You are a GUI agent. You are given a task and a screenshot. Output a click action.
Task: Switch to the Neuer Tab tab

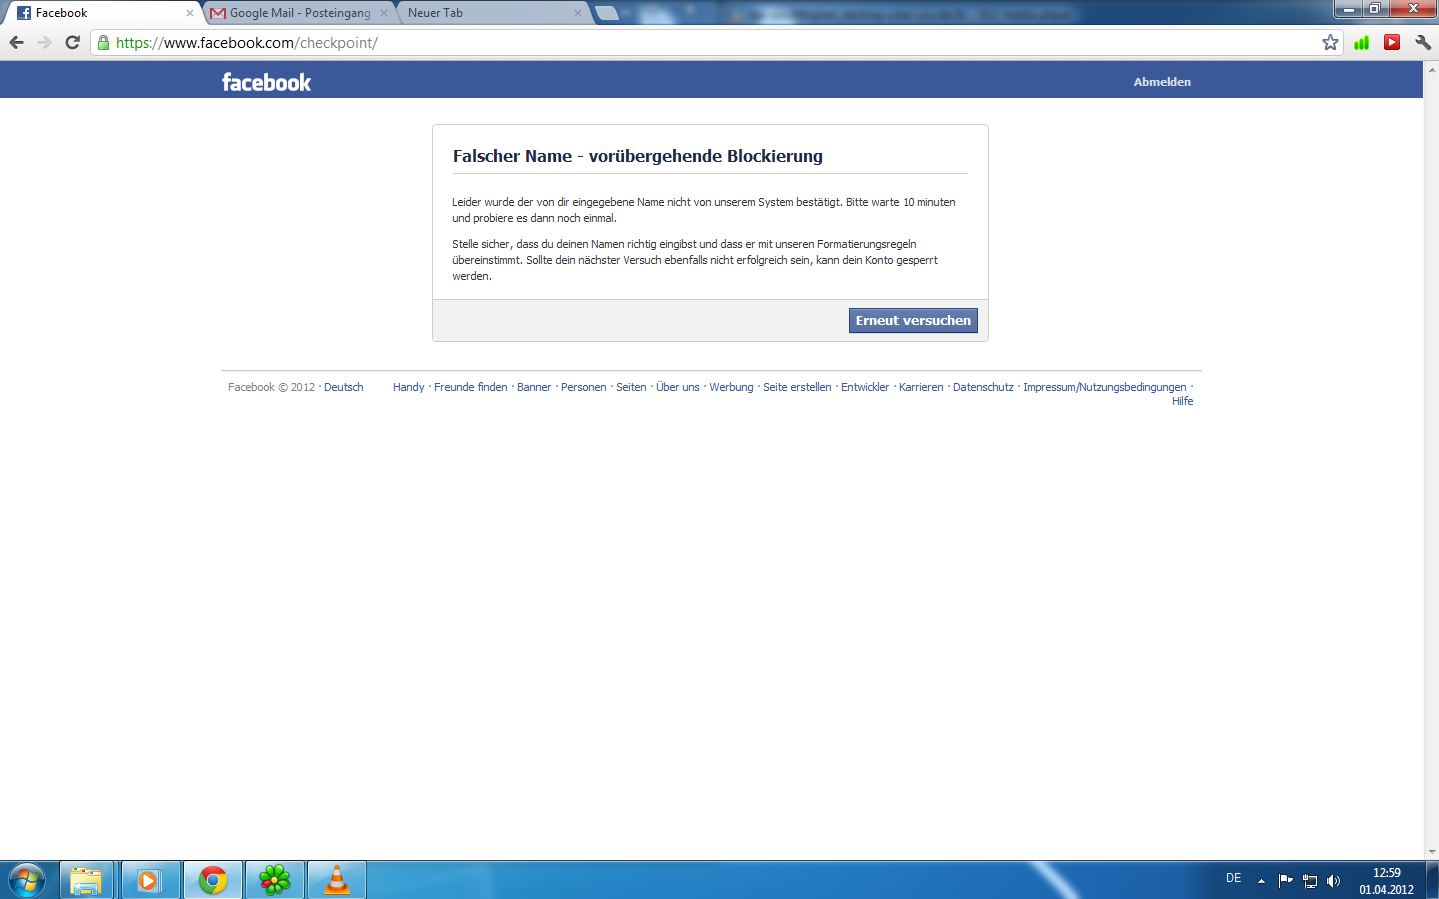492,13
